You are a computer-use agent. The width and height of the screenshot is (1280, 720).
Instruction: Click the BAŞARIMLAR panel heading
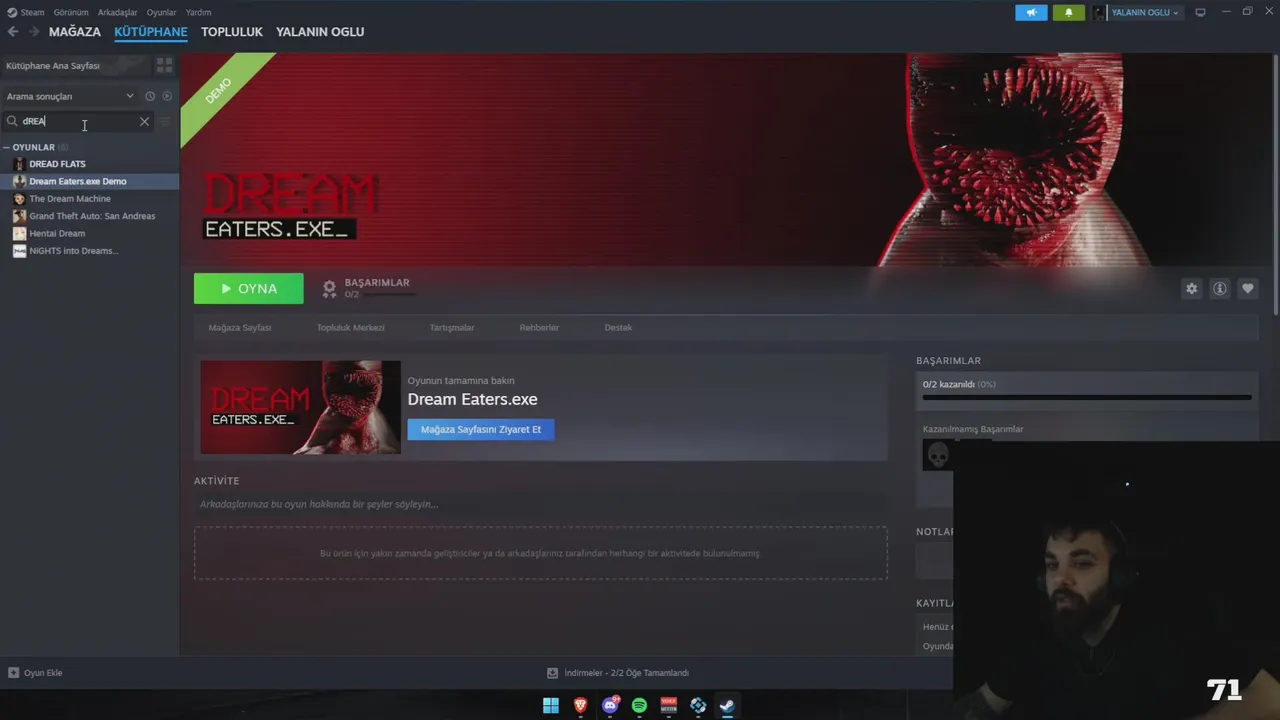948,361
